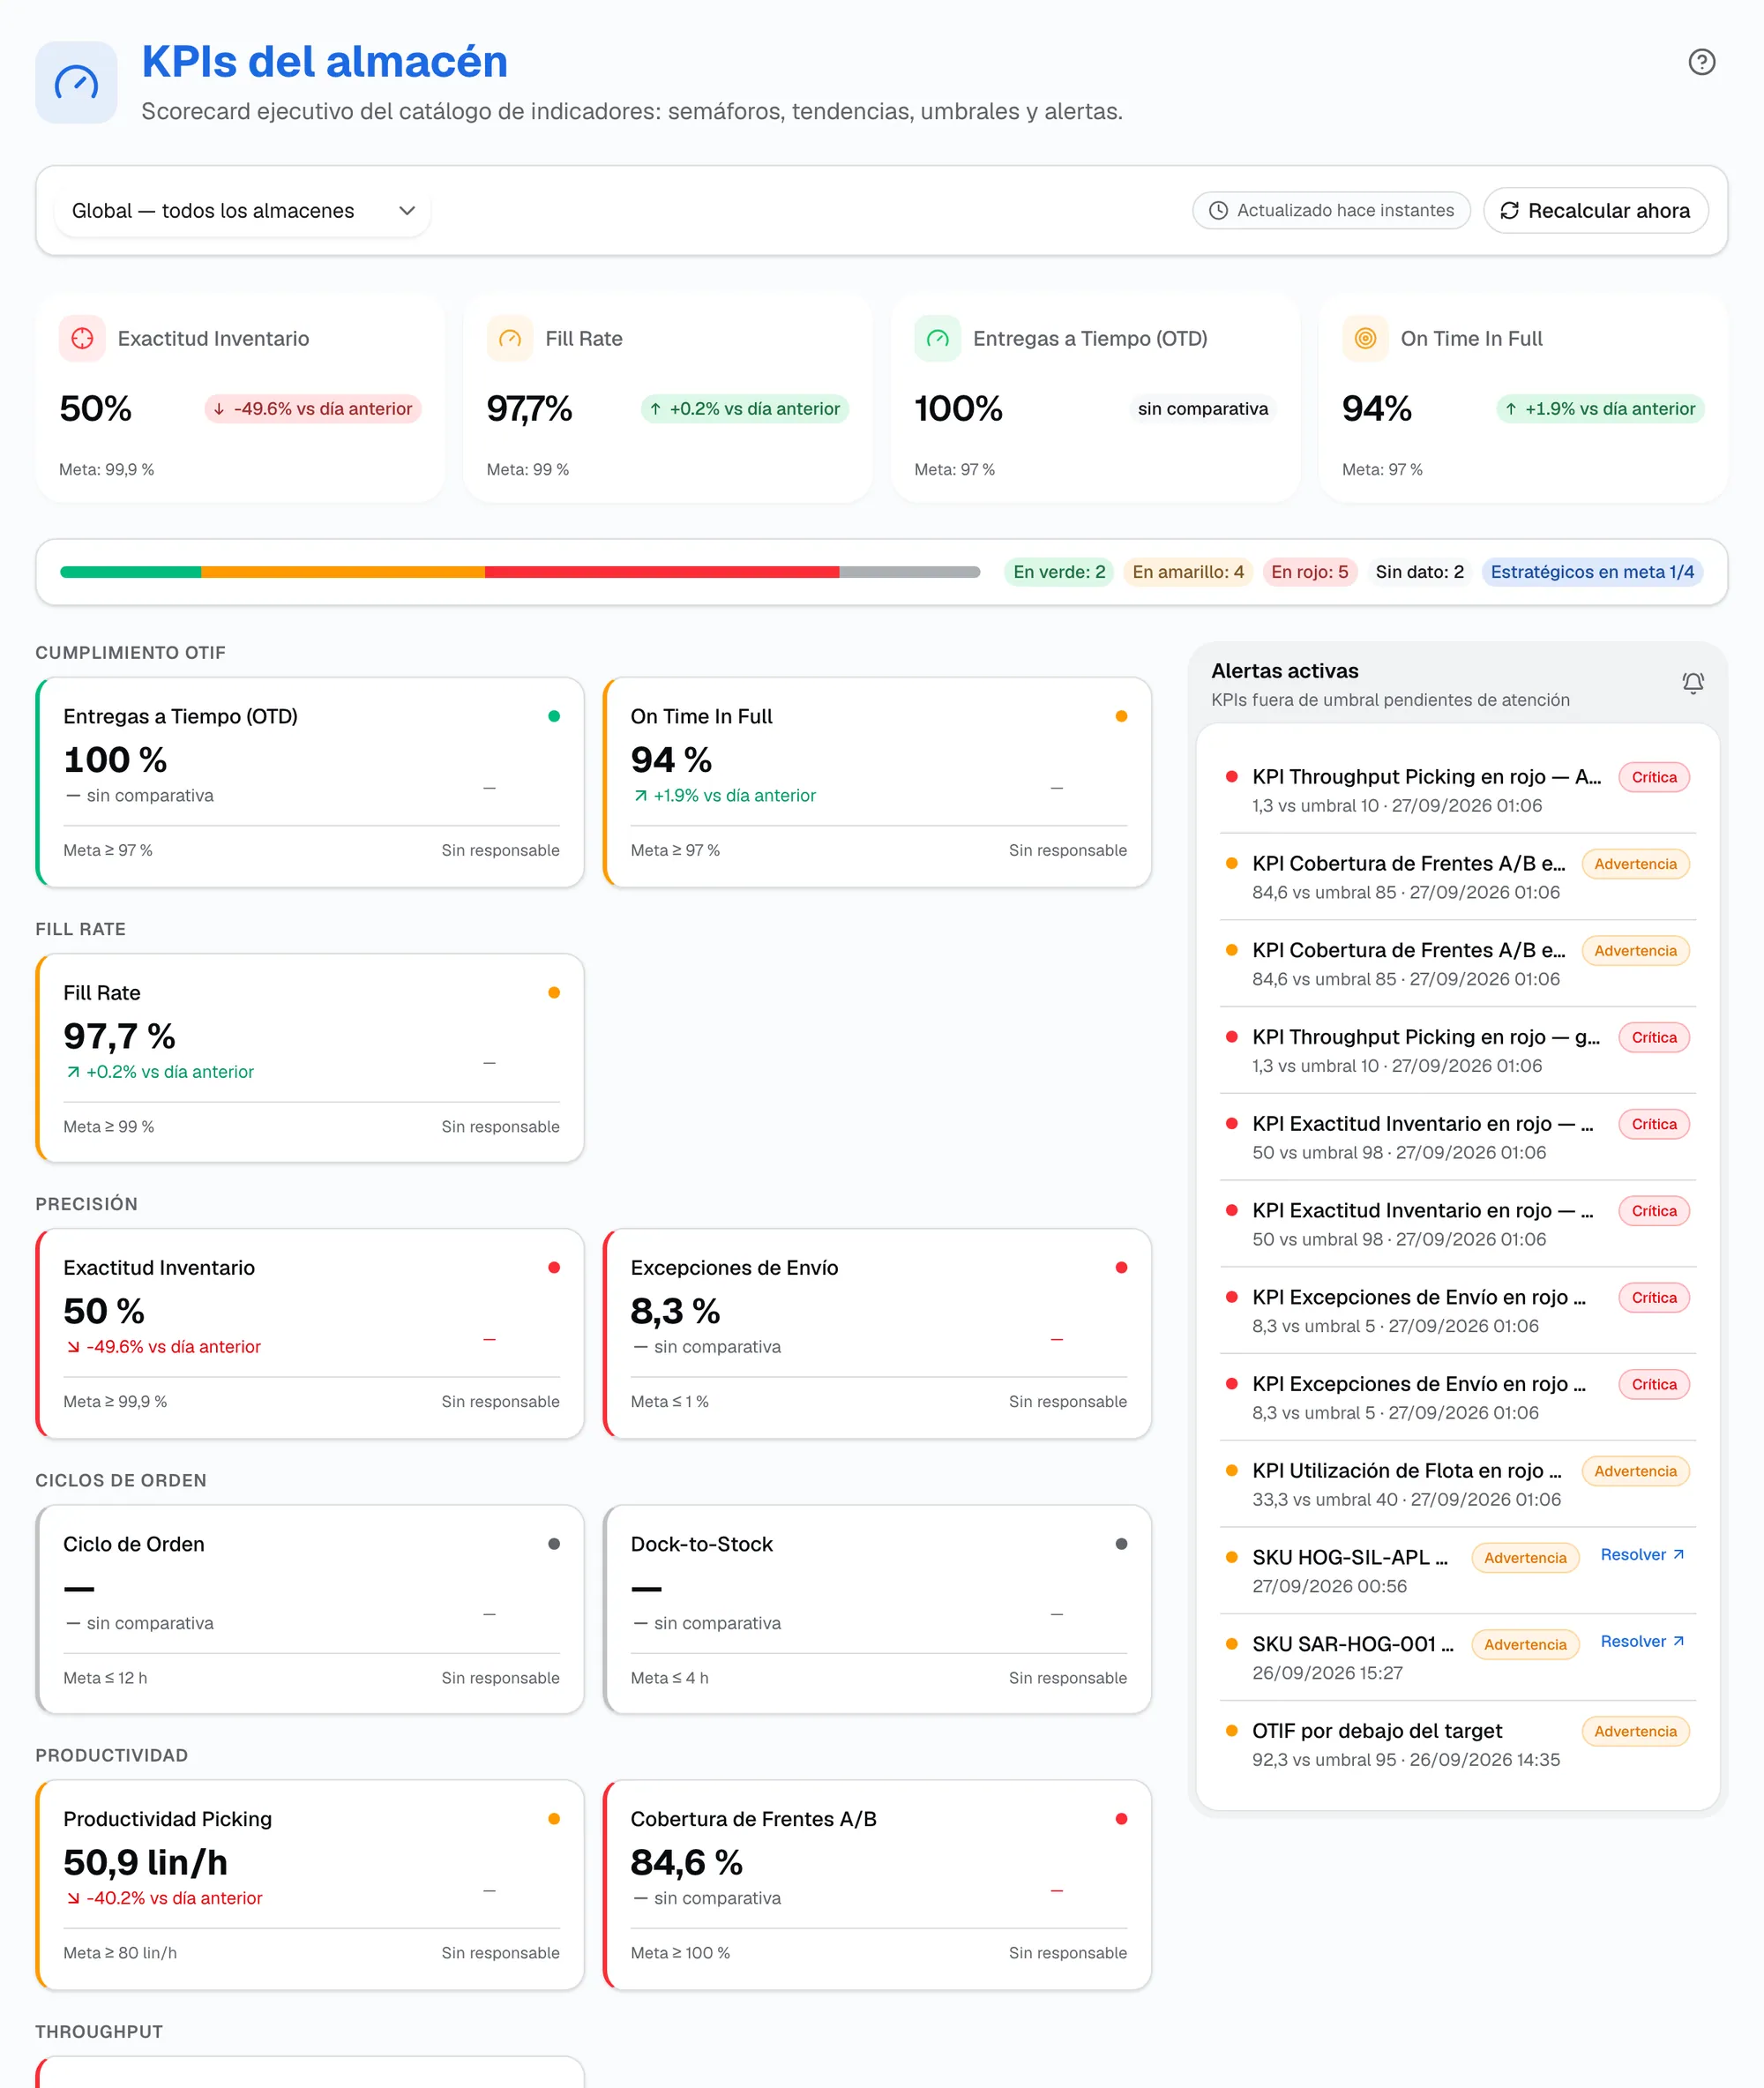The image size is (1764, 2088).
Task: Click the gauge logo beside KPIs del almacén
Action: coord(76,82)
